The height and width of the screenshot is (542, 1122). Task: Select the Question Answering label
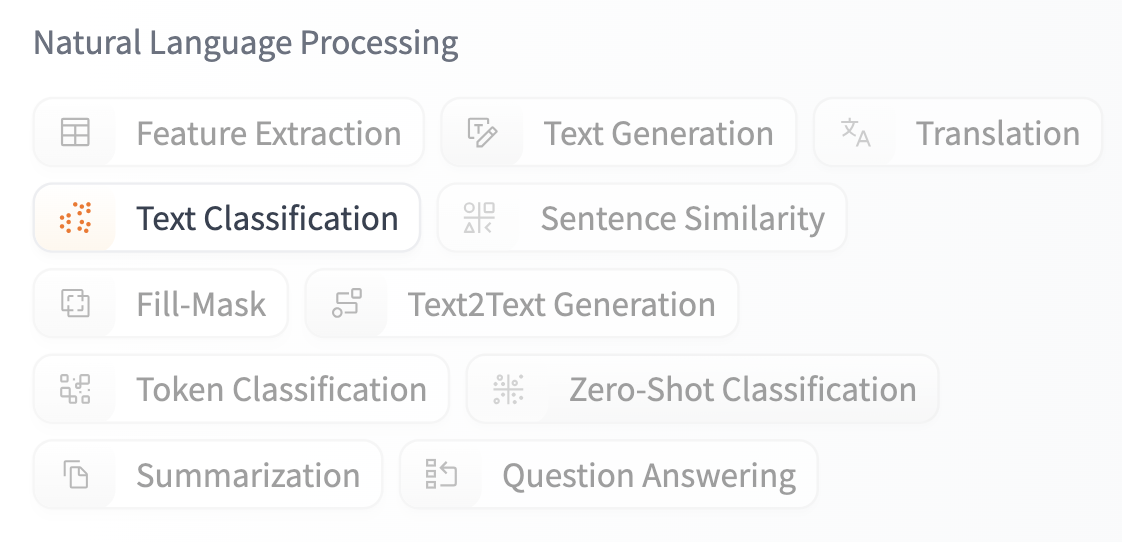click(649, 475)
